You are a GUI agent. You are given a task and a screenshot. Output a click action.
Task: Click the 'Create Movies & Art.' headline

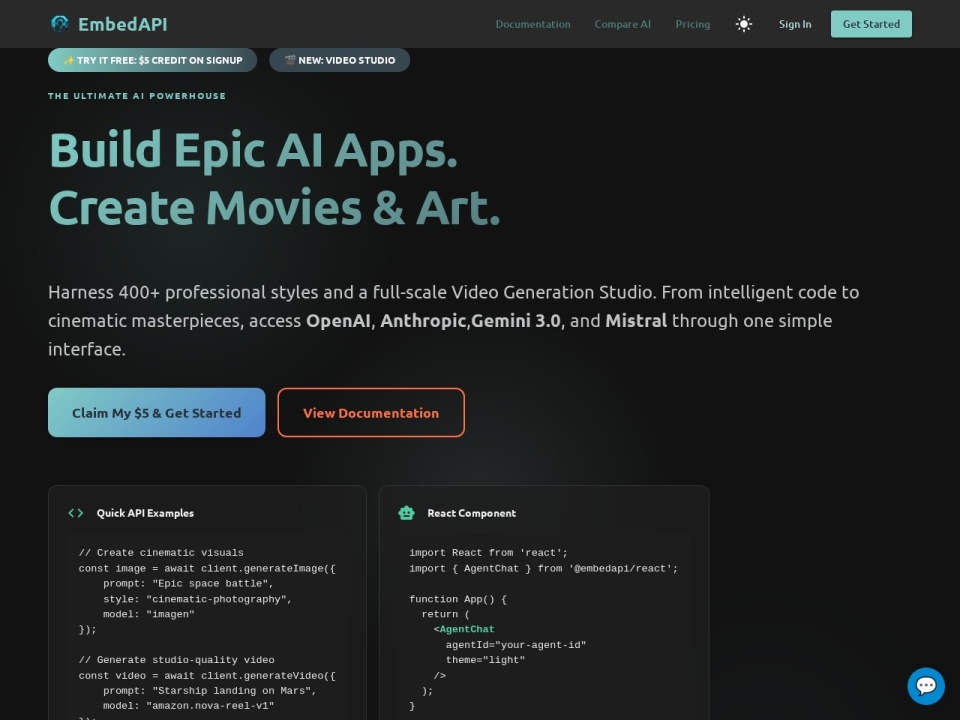(275, 208)
